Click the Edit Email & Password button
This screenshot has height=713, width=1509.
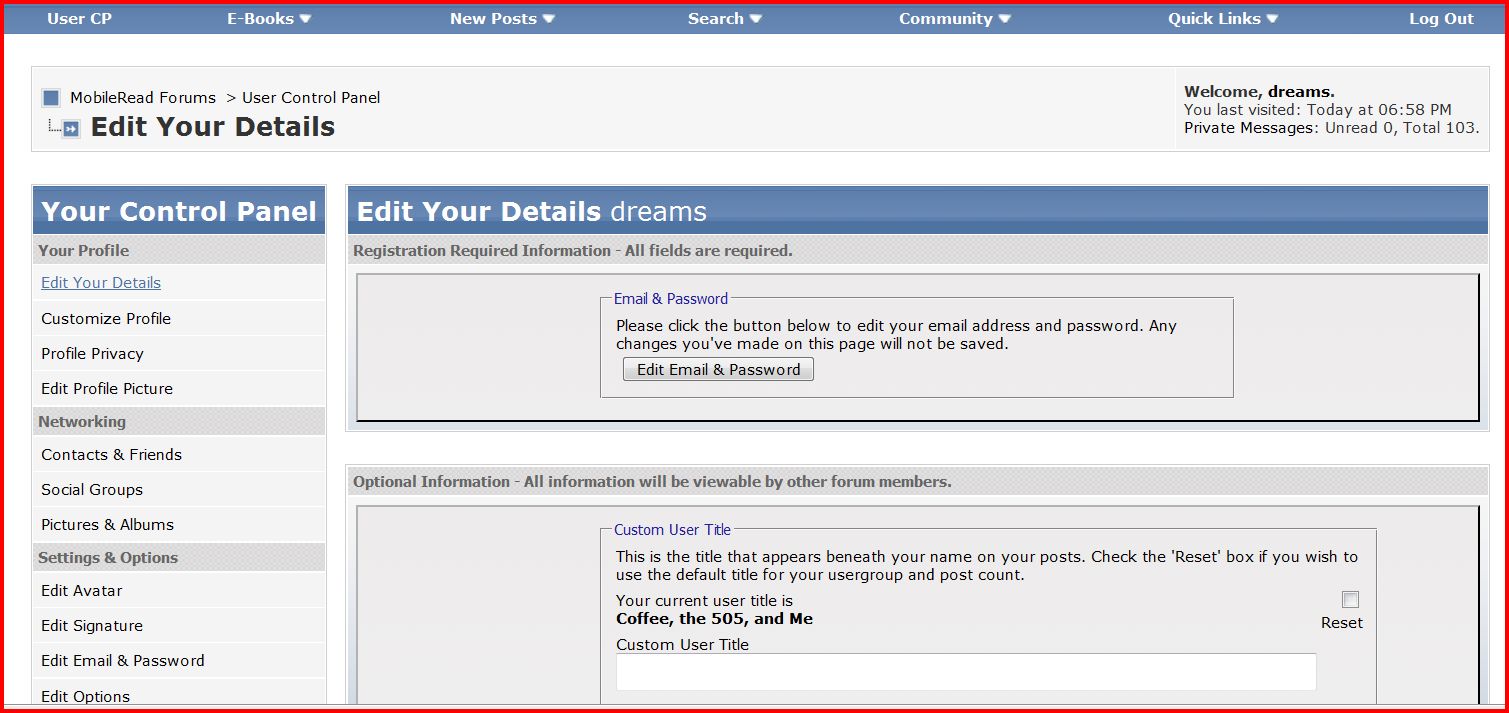(718, 370)
